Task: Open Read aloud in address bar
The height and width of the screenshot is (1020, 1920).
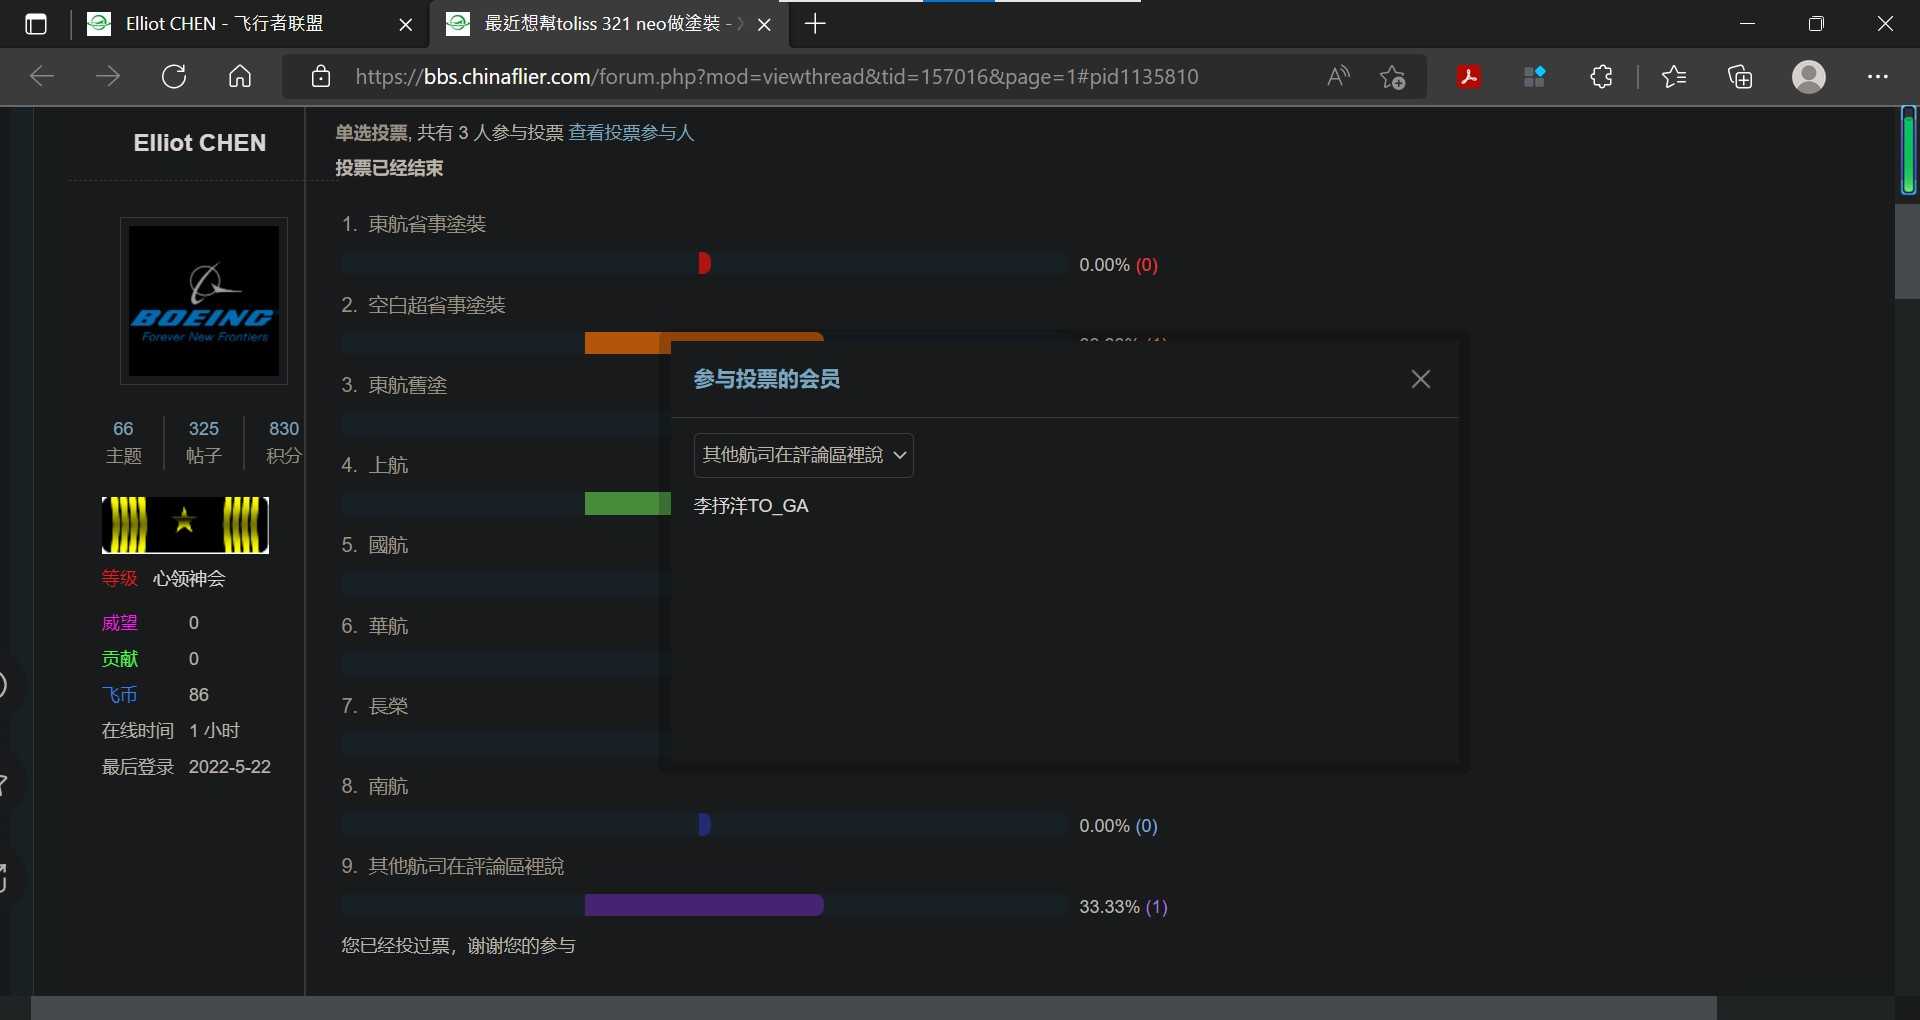Action: click(1338, 77)
